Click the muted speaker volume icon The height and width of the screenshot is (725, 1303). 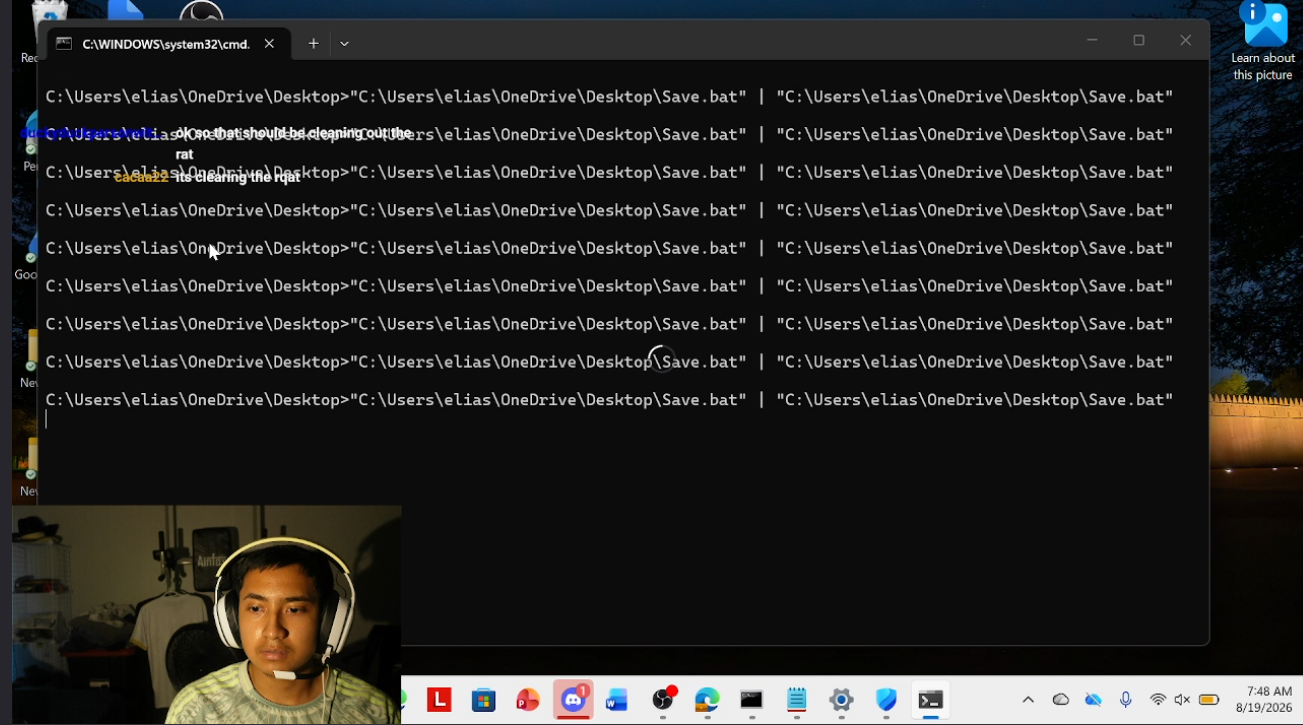[1182, 700]
